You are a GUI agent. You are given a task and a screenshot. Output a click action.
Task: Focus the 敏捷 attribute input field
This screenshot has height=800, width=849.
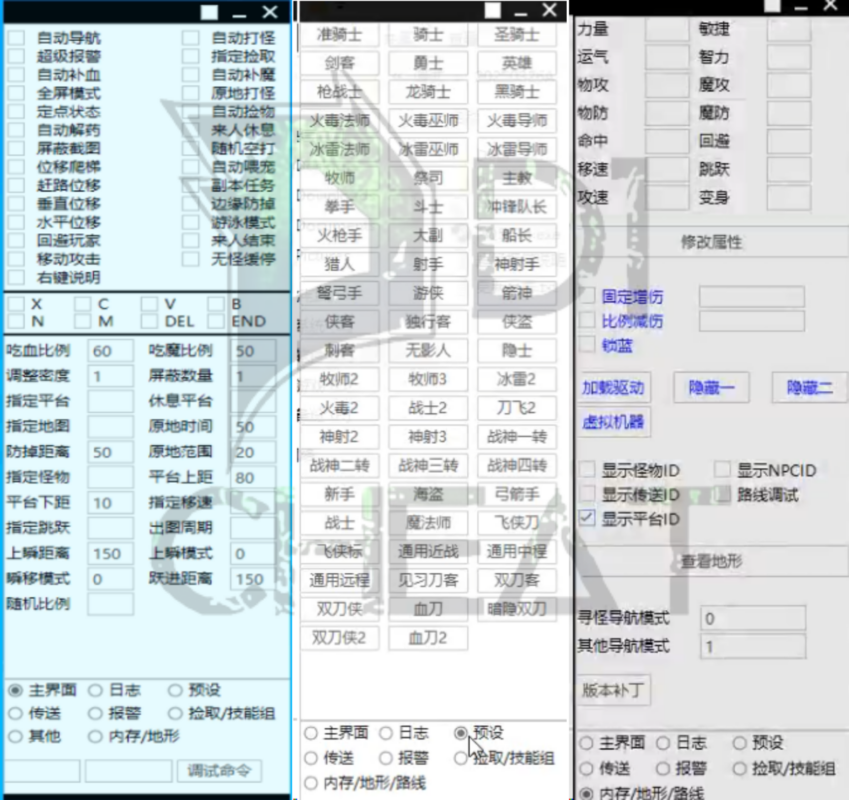point(789,29)
